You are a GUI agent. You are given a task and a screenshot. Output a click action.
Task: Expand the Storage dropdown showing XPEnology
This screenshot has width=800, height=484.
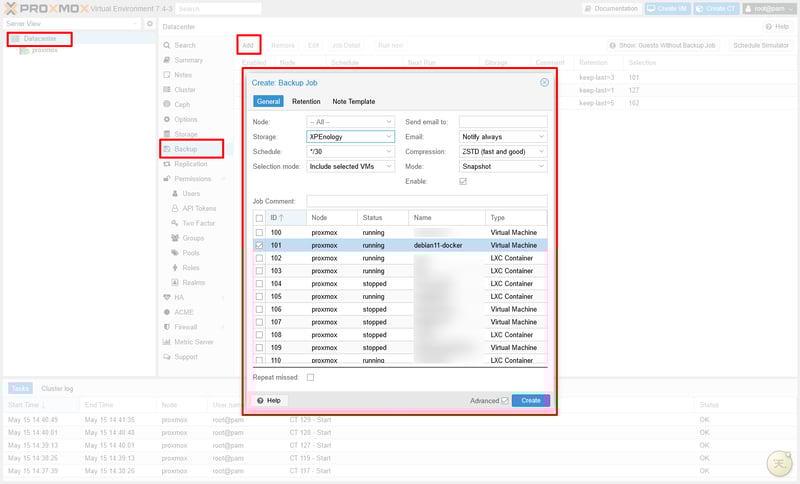[389, 136]
